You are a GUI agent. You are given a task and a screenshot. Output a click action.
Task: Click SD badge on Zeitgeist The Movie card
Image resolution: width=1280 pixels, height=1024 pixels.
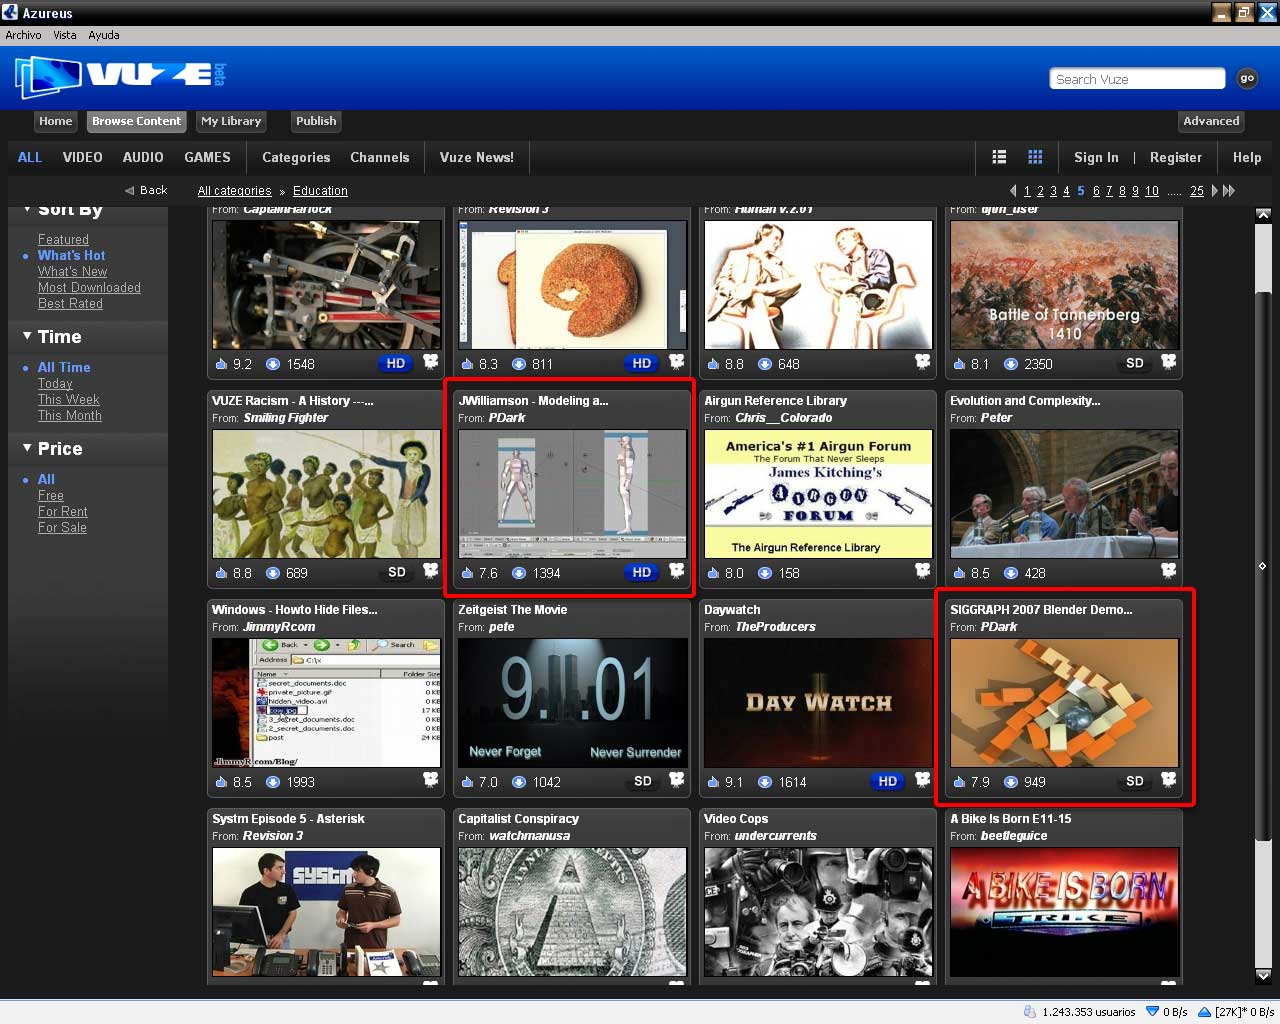pyautogui.click(x=643, y=781)
